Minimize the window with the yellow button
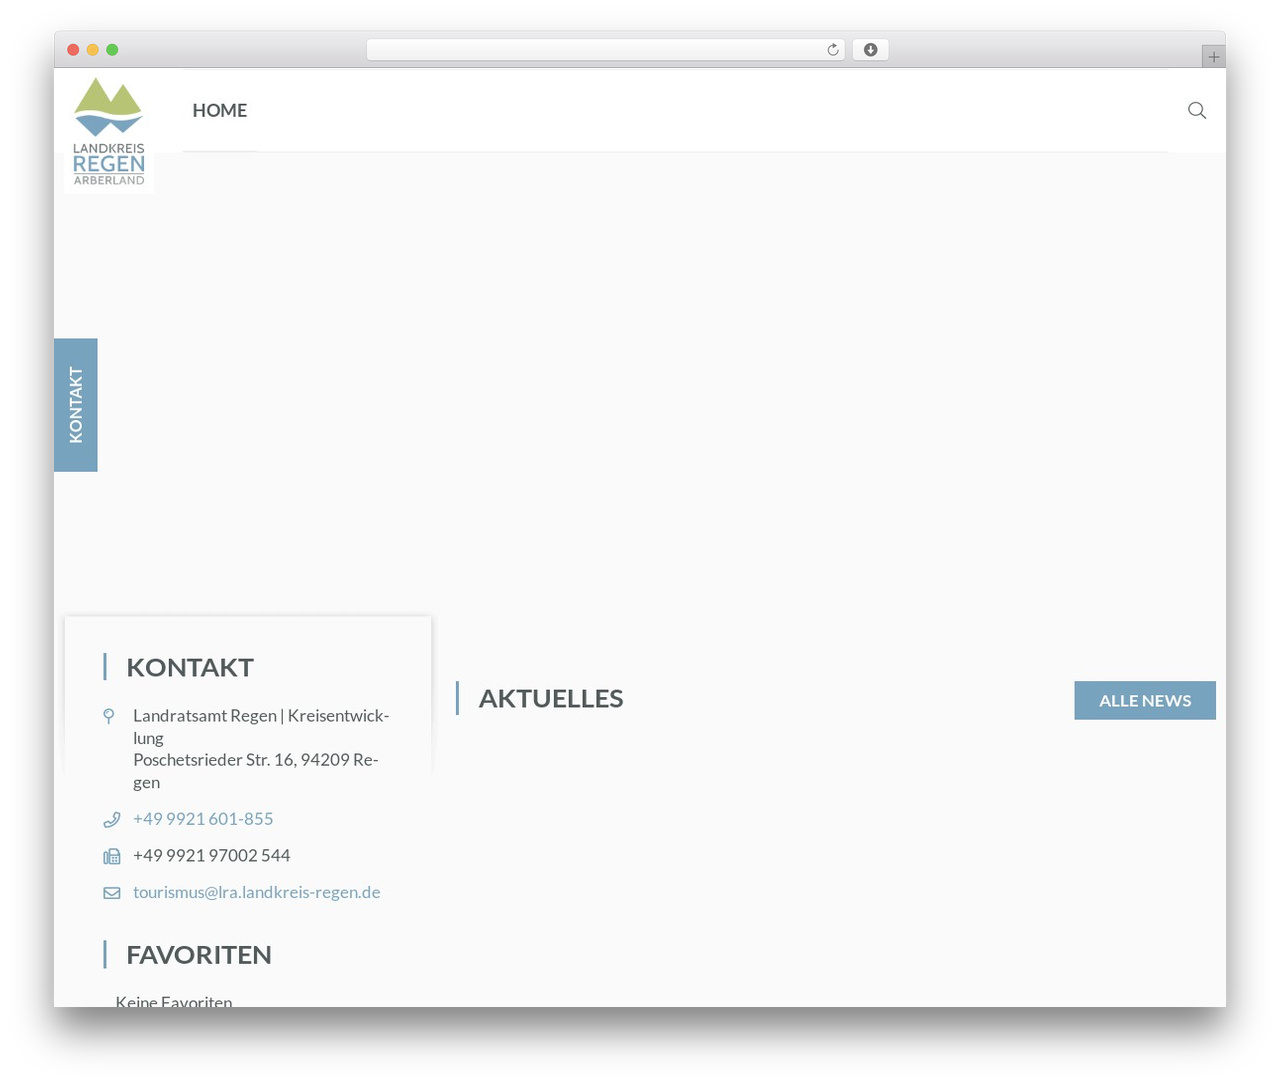Screen dimensions: 1280x1084 click(x=93, y=50)
